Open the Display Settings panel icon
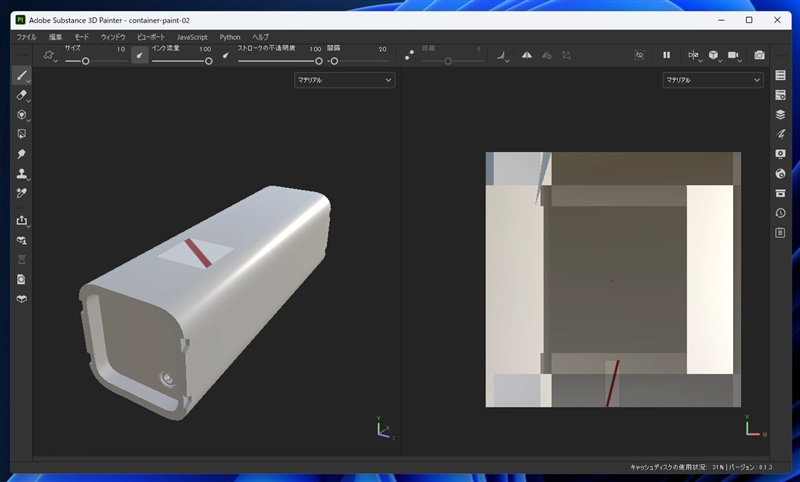 [780, 154]
